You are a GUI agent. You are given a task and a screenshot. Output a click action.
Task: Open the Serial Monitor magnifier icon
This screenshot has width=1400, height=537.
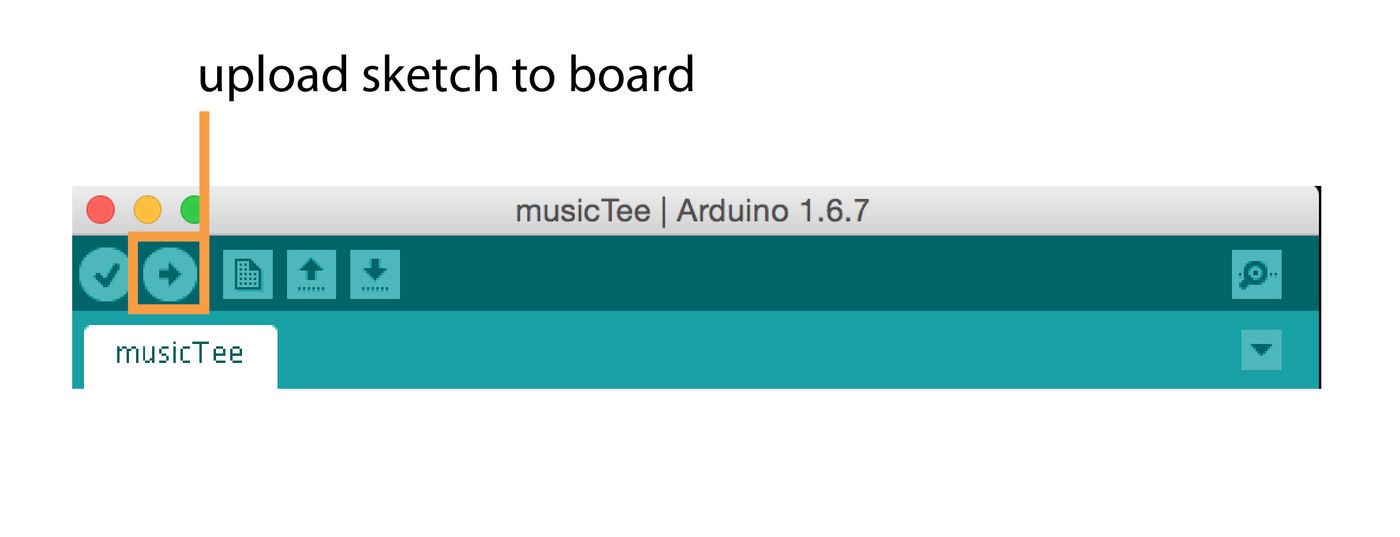pyautogui.click(x=1256, y=274)
